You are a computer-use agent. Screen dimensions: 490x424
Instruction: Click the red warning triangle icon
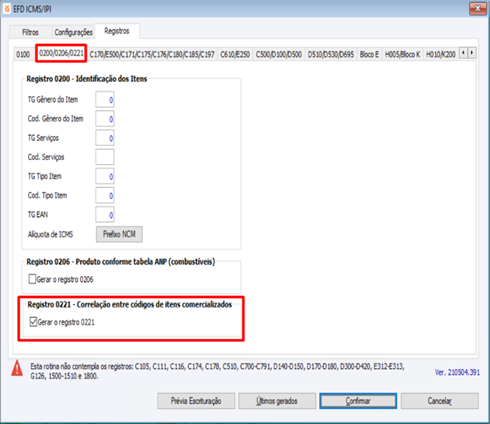pos(17,369)
